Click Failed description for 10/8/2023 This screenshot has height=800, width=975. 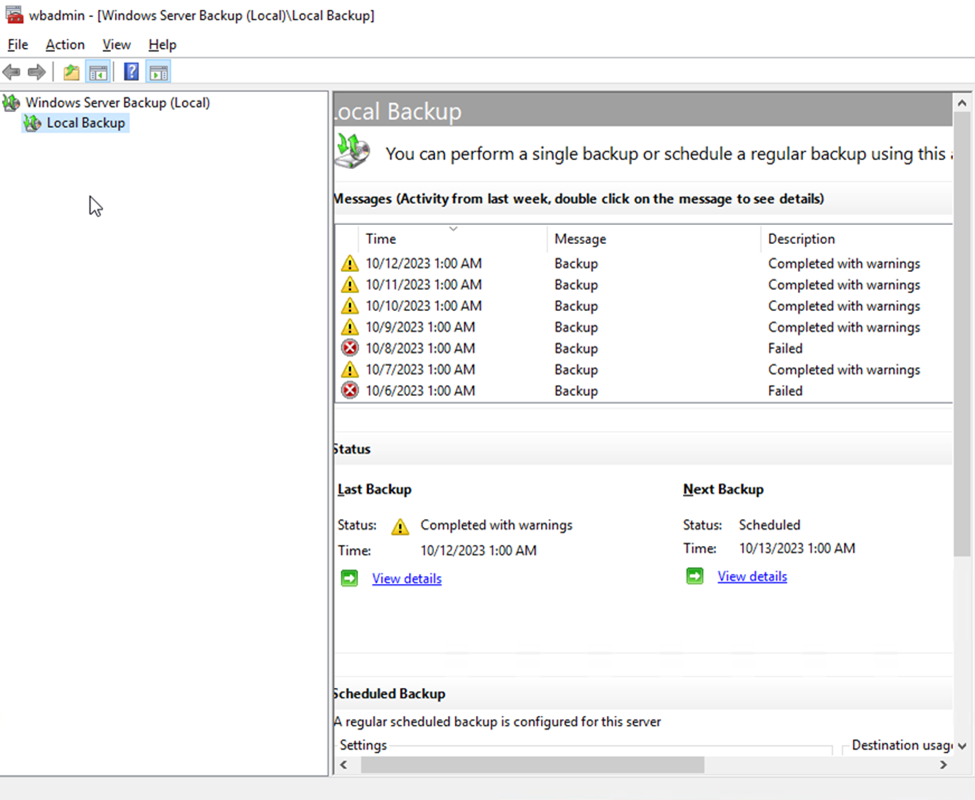[x=785, y=348]
